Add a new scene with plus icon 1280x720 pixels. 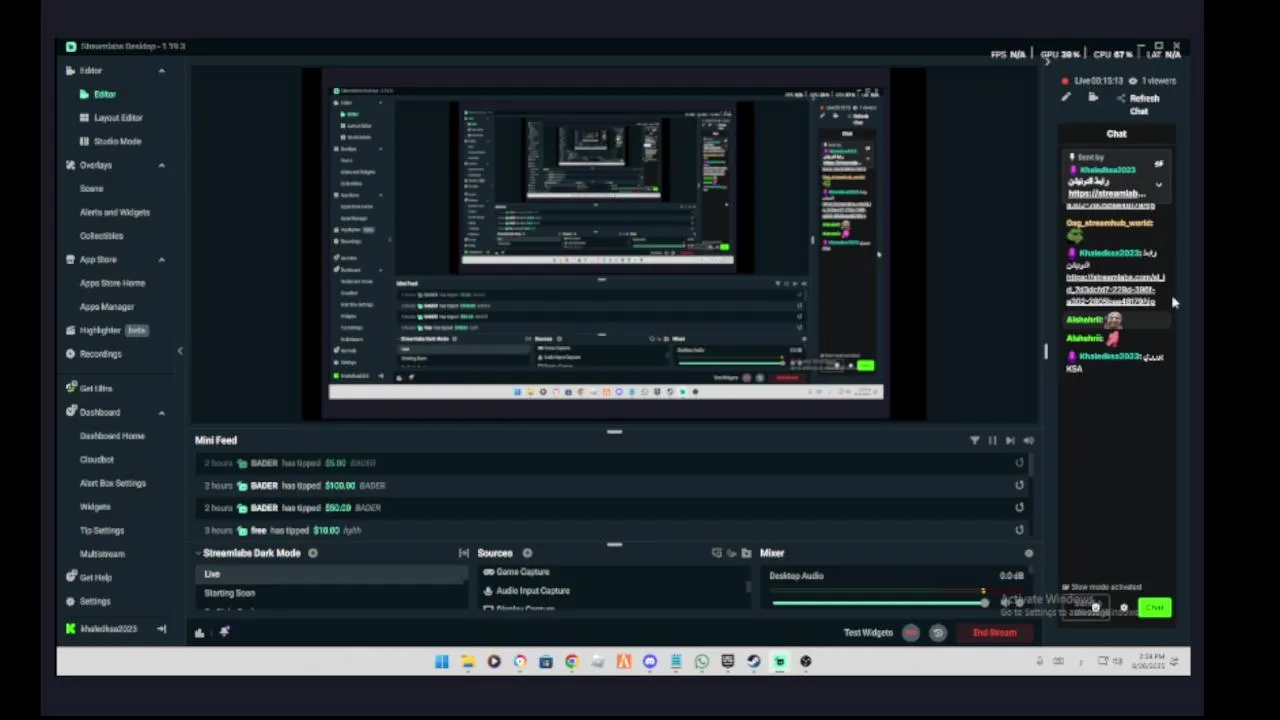[313, 553]
